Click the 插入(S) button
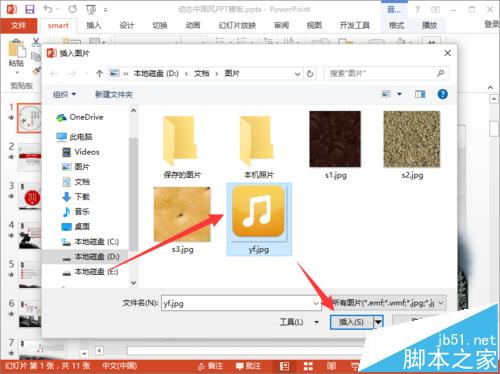500x374 pixels. 352,322
